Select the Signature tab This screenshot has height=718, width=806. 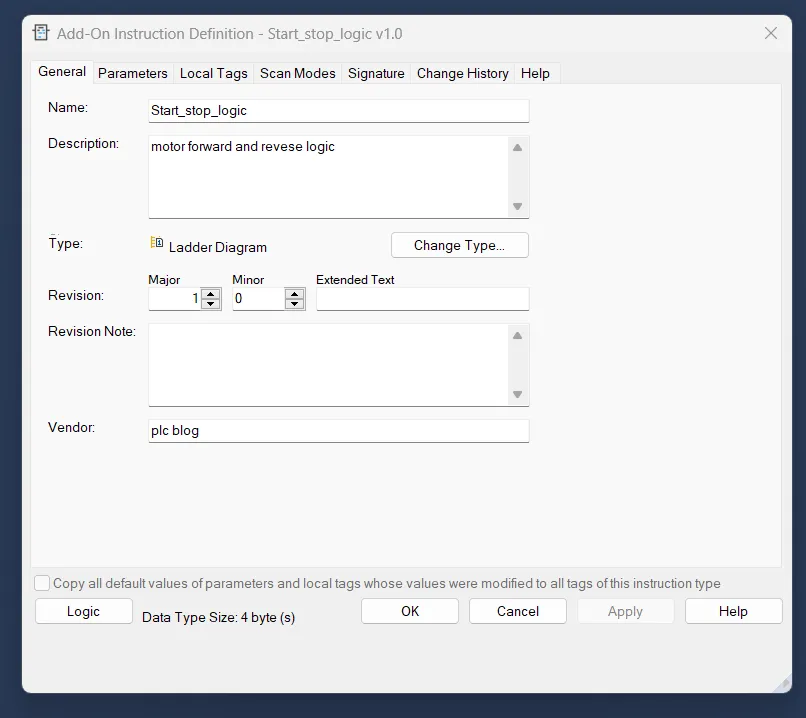[x=376, y=73]
